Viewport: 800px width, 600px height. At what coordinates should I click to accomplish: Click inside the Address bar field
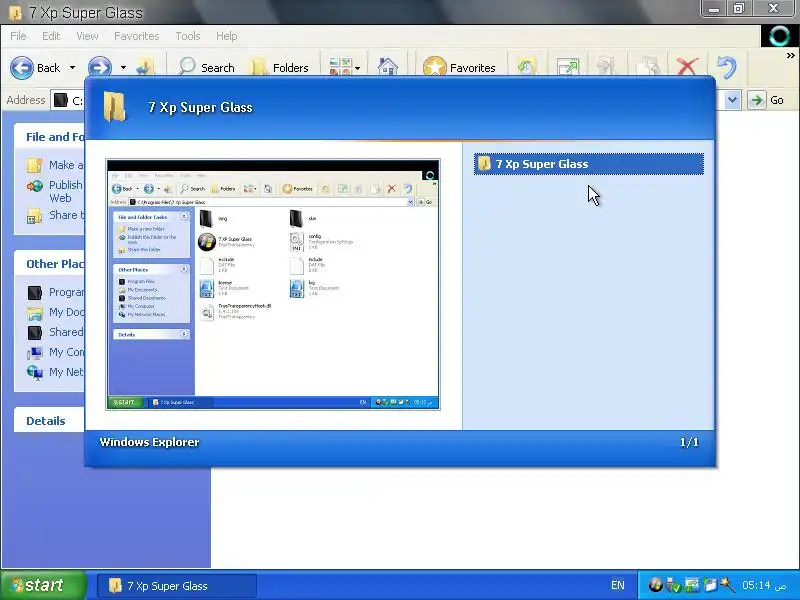[69, 101]
